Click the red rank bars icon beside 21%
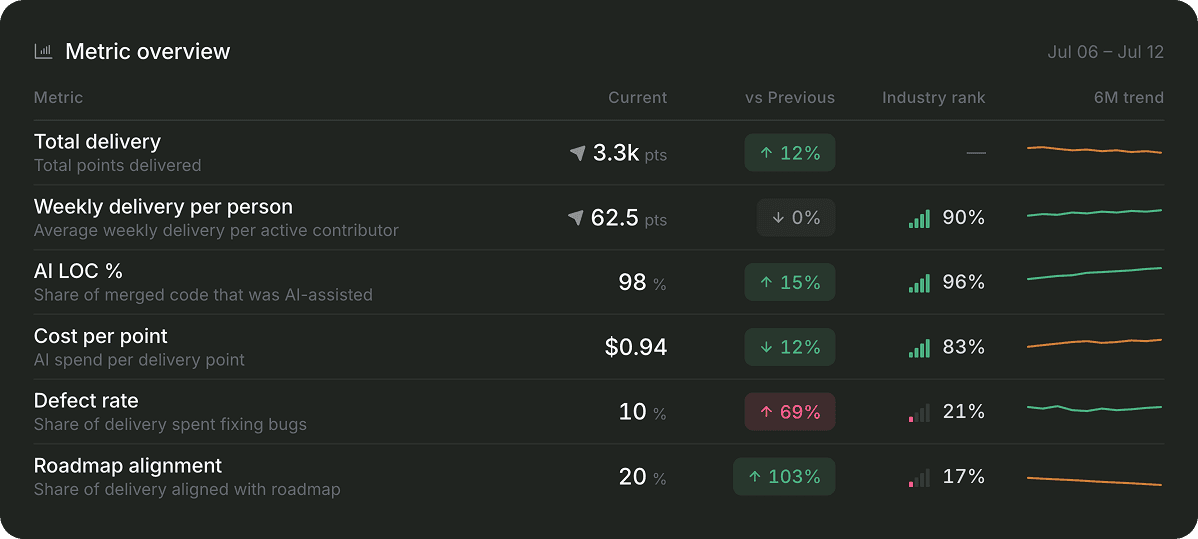The height and width of the screenshot is (539, 1198). [x=919, y=413]
